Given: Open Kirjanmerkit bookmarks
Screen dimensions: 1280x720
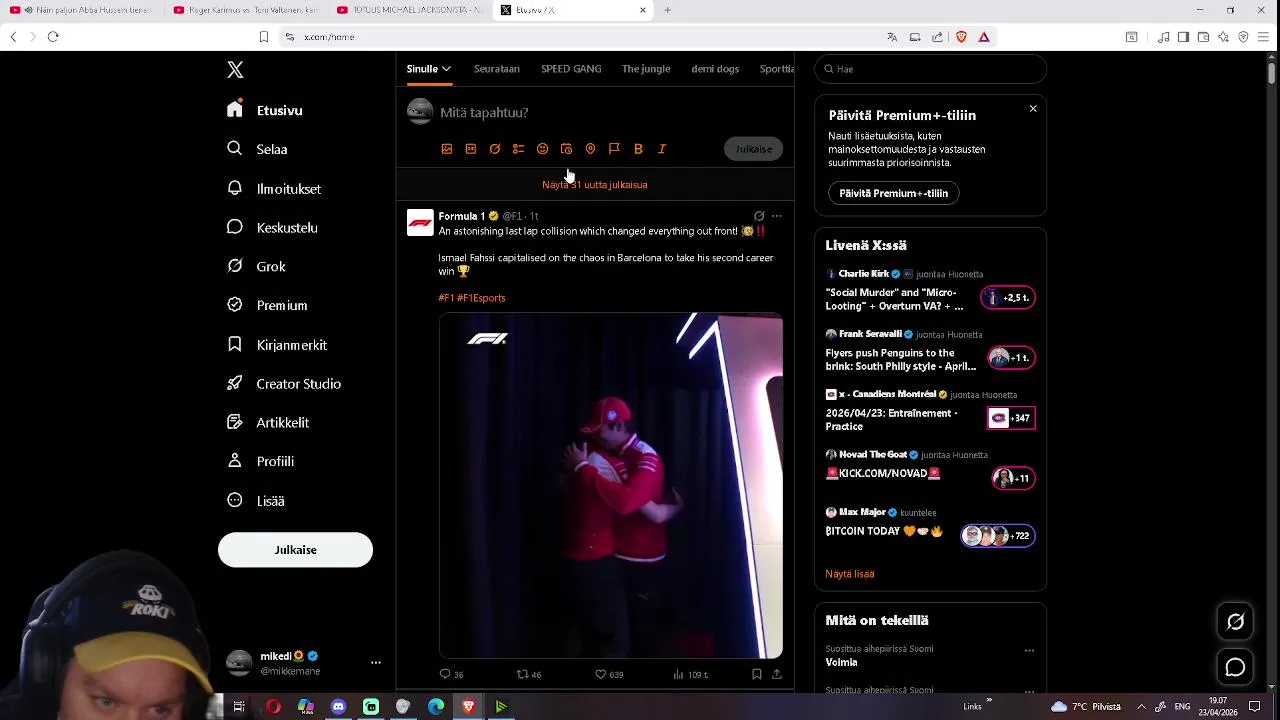Looking at the screenshot, I should pyautogui.click(x=278, y=344).
